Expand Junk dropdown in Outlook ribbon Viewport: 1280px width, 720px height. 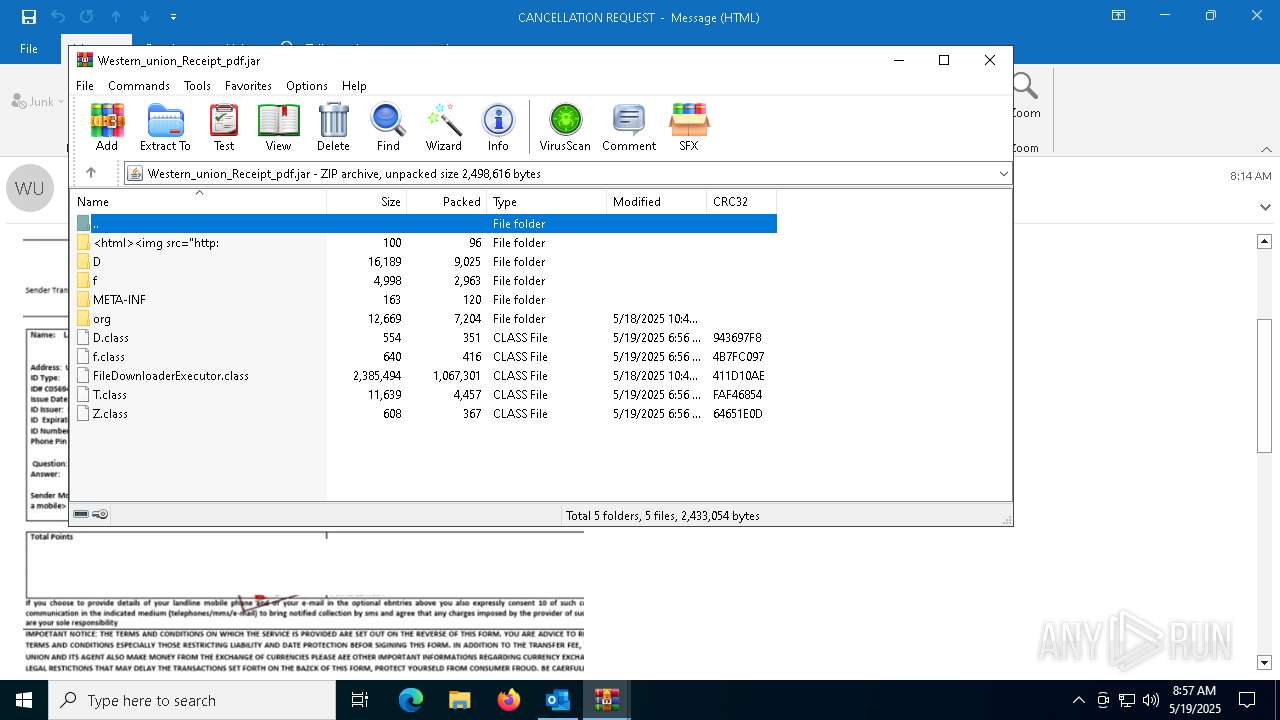coord(61,101)
